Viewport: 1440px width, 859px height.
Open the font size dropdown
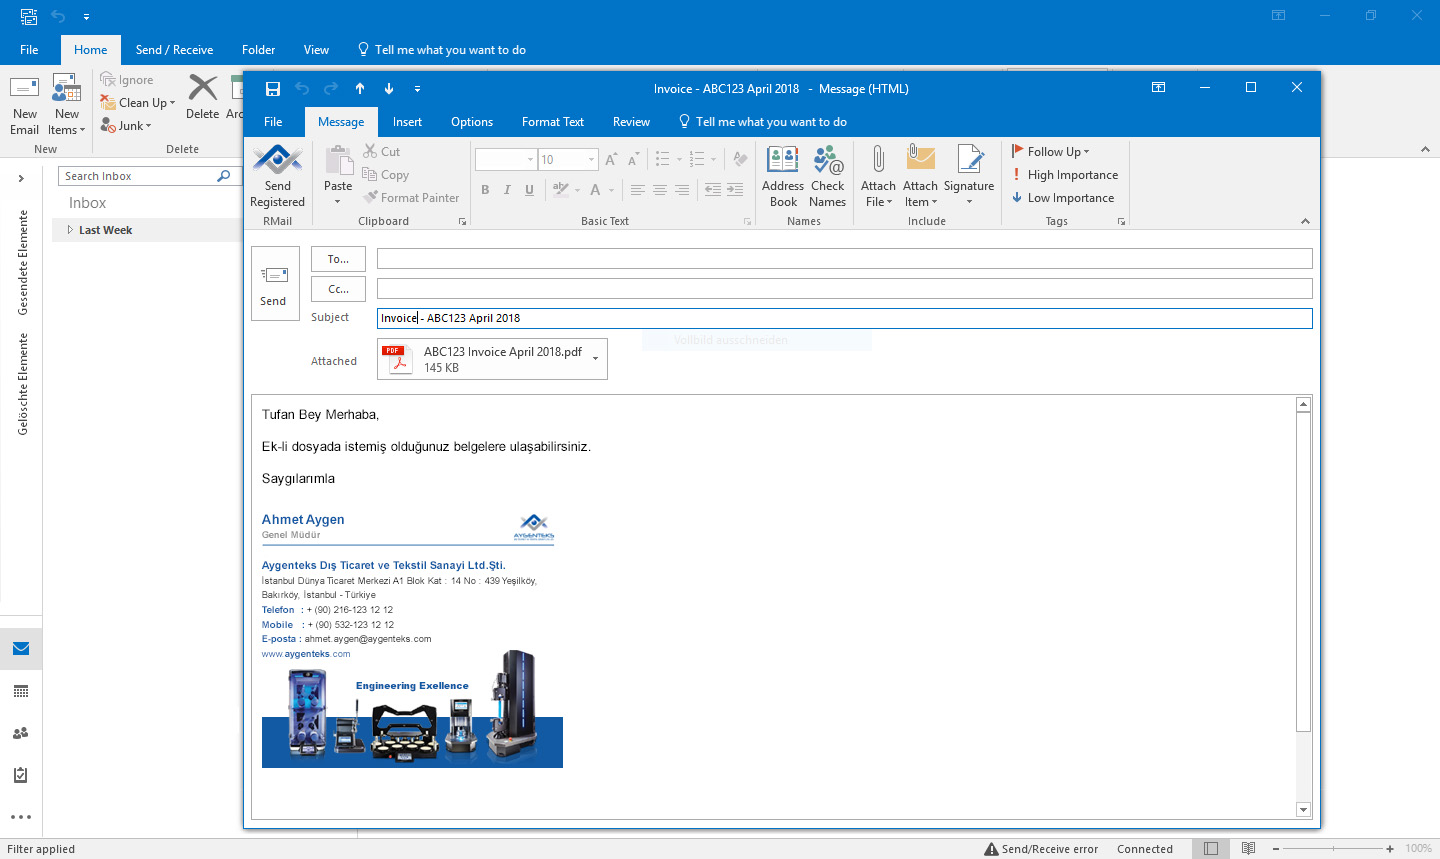coord(592,160)
